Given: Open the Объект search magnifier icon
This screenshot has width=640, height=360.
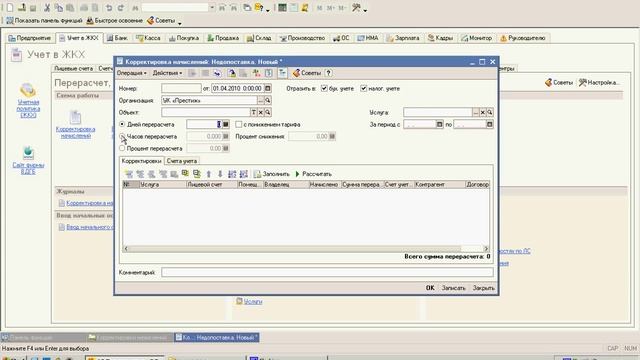Looking at the screenshot, I should (x=268, y=112).
